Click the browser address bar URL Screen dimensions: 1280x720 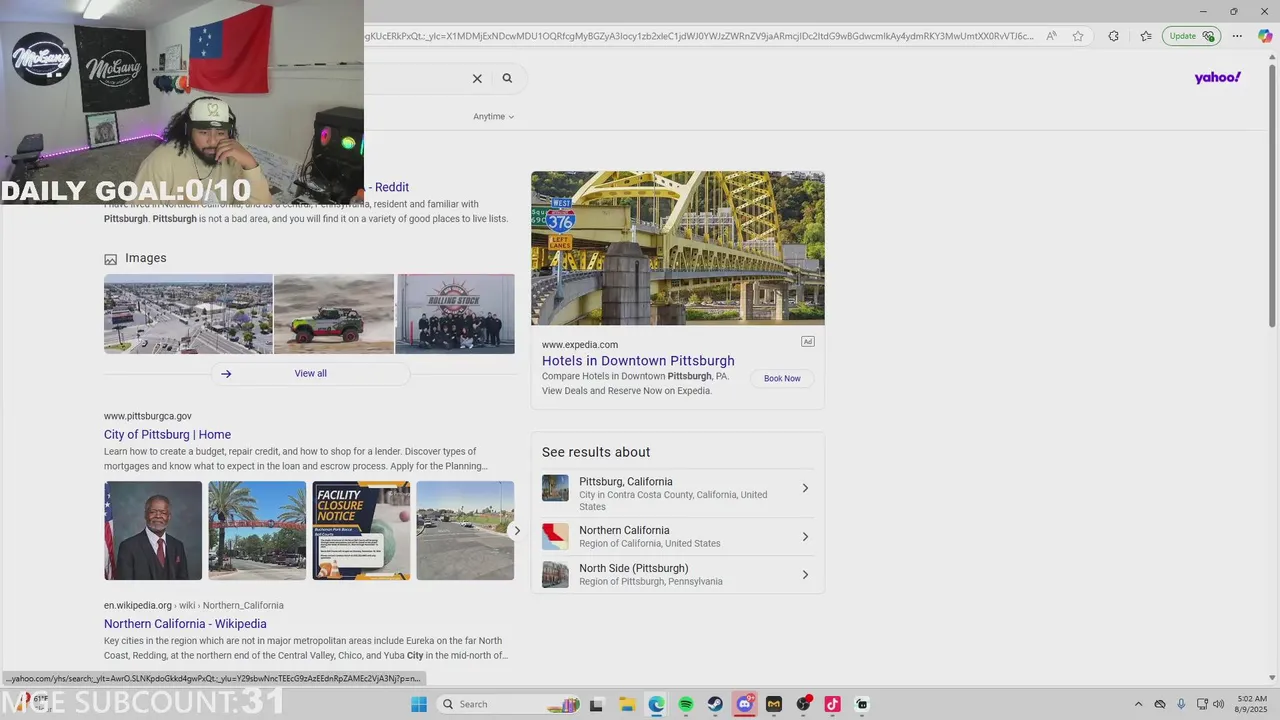click(x=700, y=36)
